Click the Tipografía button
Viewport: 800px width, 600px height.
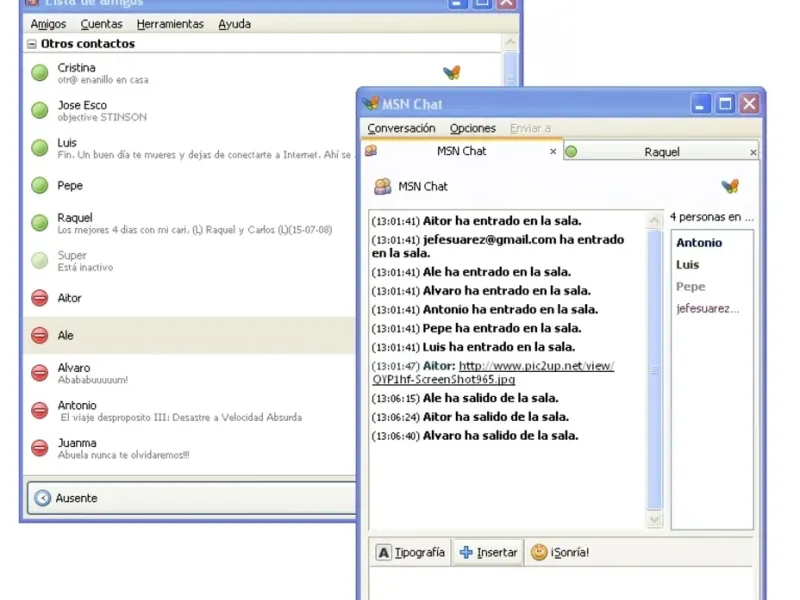point(410,553)
